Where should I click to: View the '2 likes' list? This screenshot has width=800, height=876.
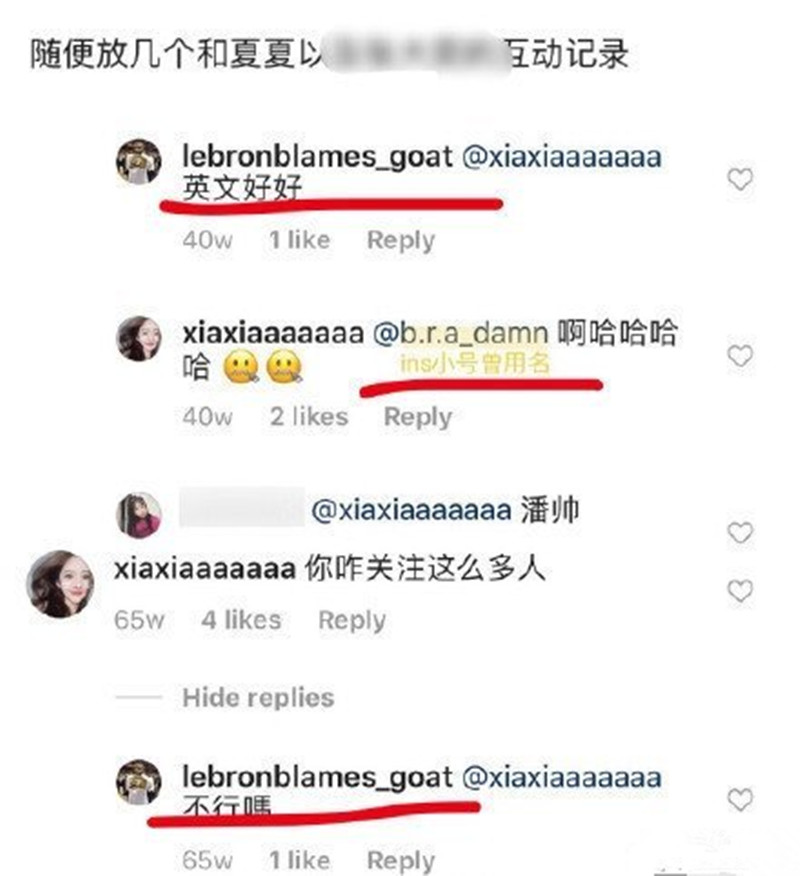(x=309, y=417)
